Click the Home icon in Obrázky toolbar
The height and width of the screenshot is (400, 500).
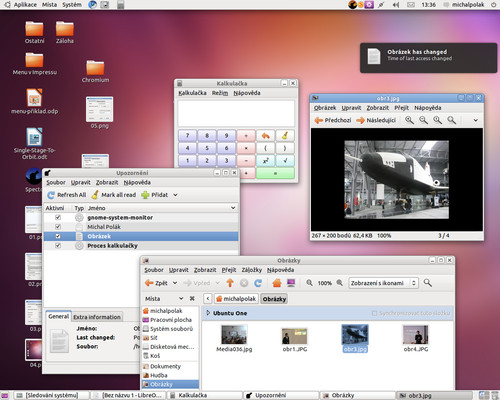(277, 283)
